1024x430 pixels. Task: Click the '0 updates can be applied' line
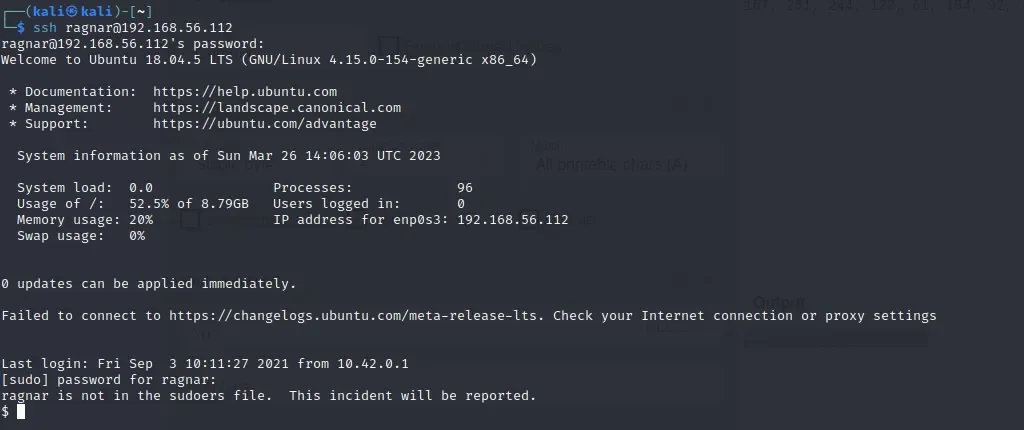pyautogui.click(x=149, y=284)
